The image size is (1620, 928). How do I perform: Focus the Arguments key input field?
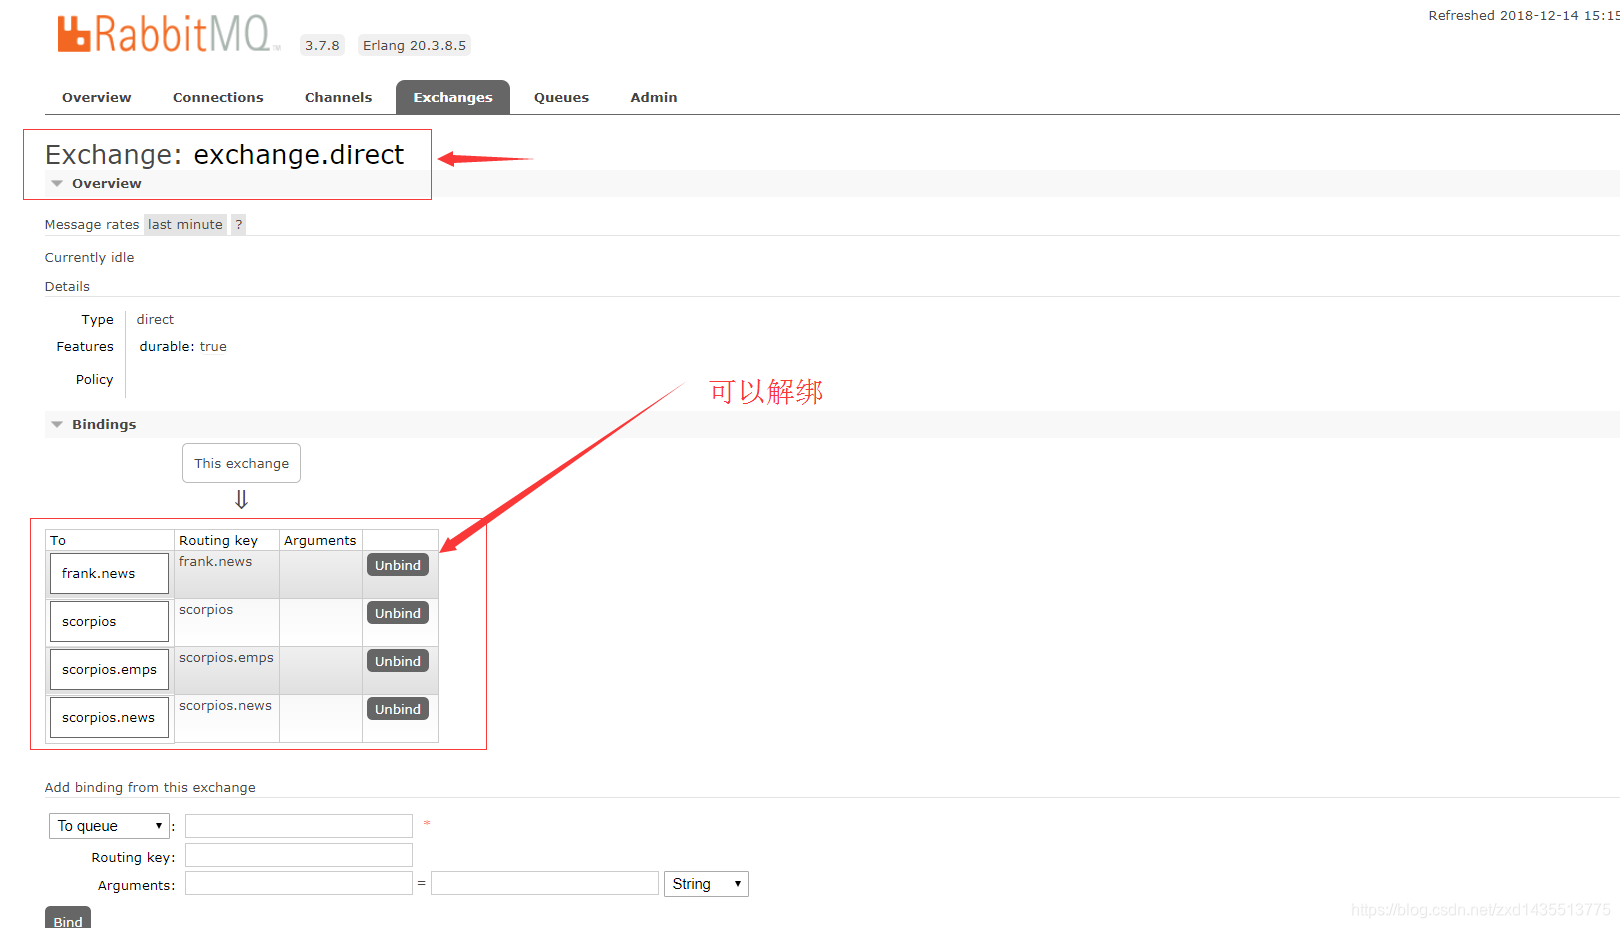(299, 883)
